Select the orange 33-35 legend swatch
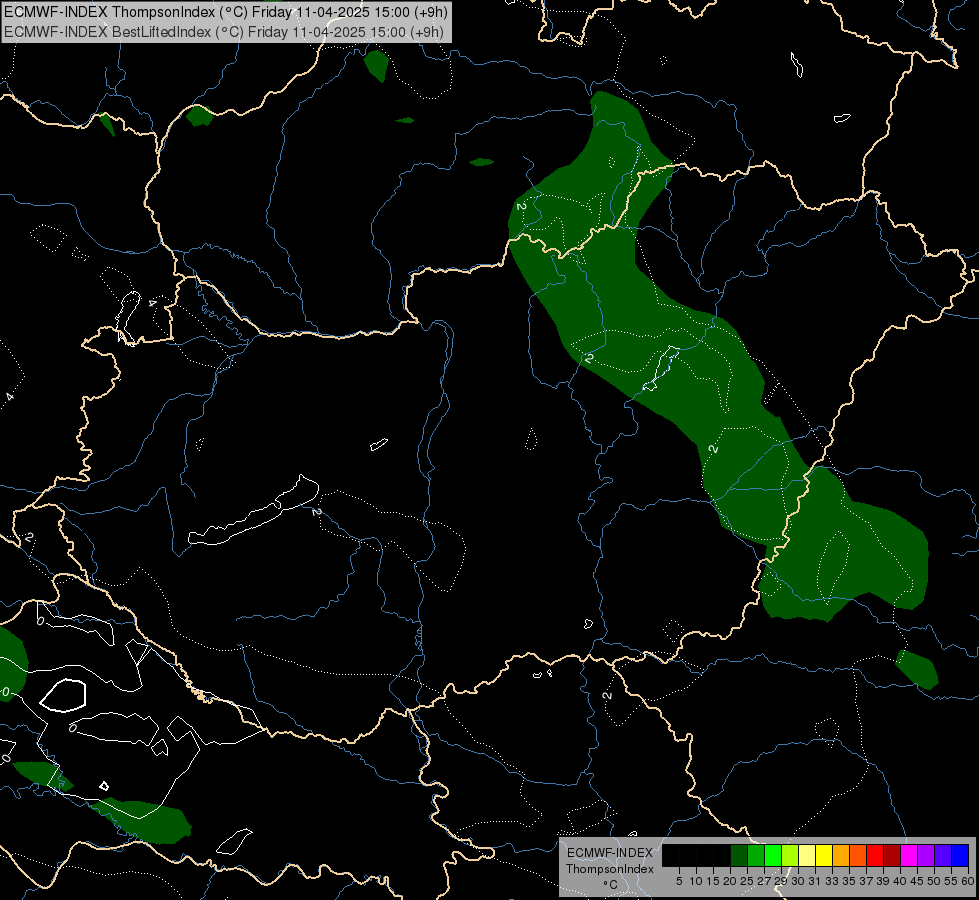 point(841,855)
